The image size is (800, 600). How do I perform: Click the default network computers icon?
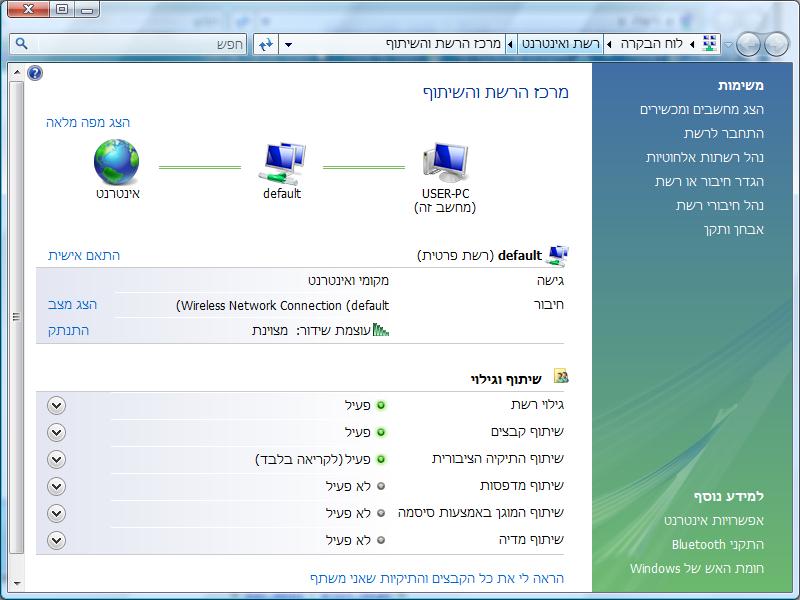pyautogui.click(x=282, y=164)
